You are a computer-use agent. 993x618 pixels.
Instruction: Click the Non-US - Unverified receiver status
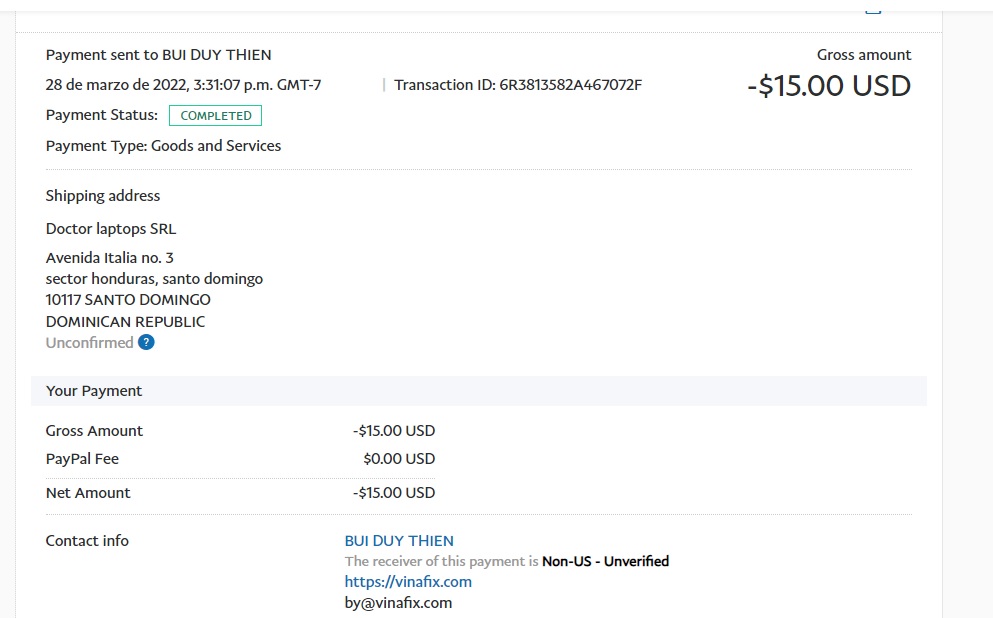point(605,561)
